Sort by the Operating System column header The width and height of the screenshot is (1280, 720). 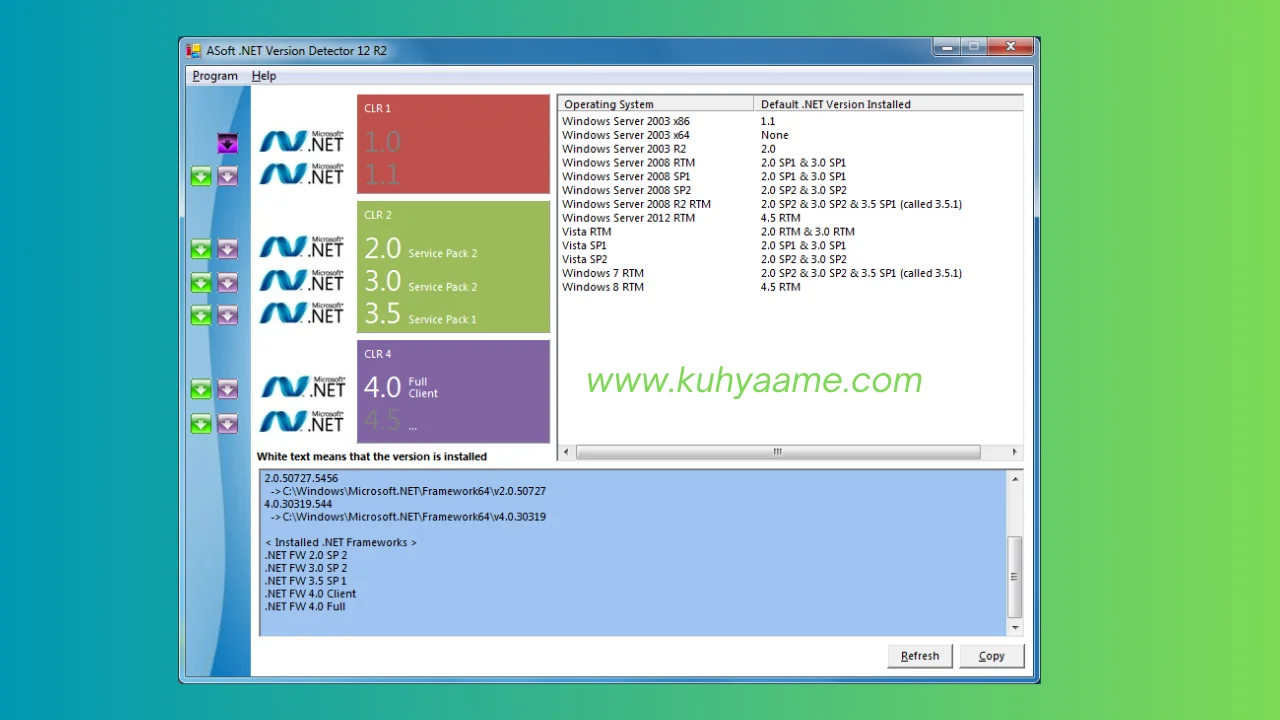coord(655,104)
